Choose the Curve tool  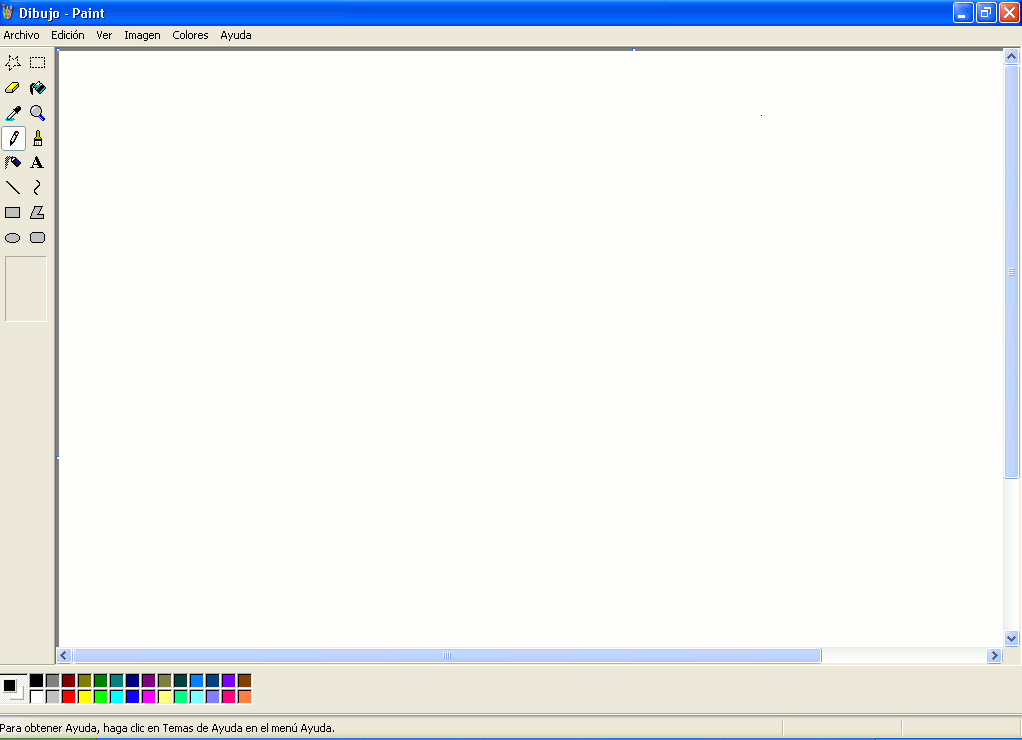pos(37,187)
